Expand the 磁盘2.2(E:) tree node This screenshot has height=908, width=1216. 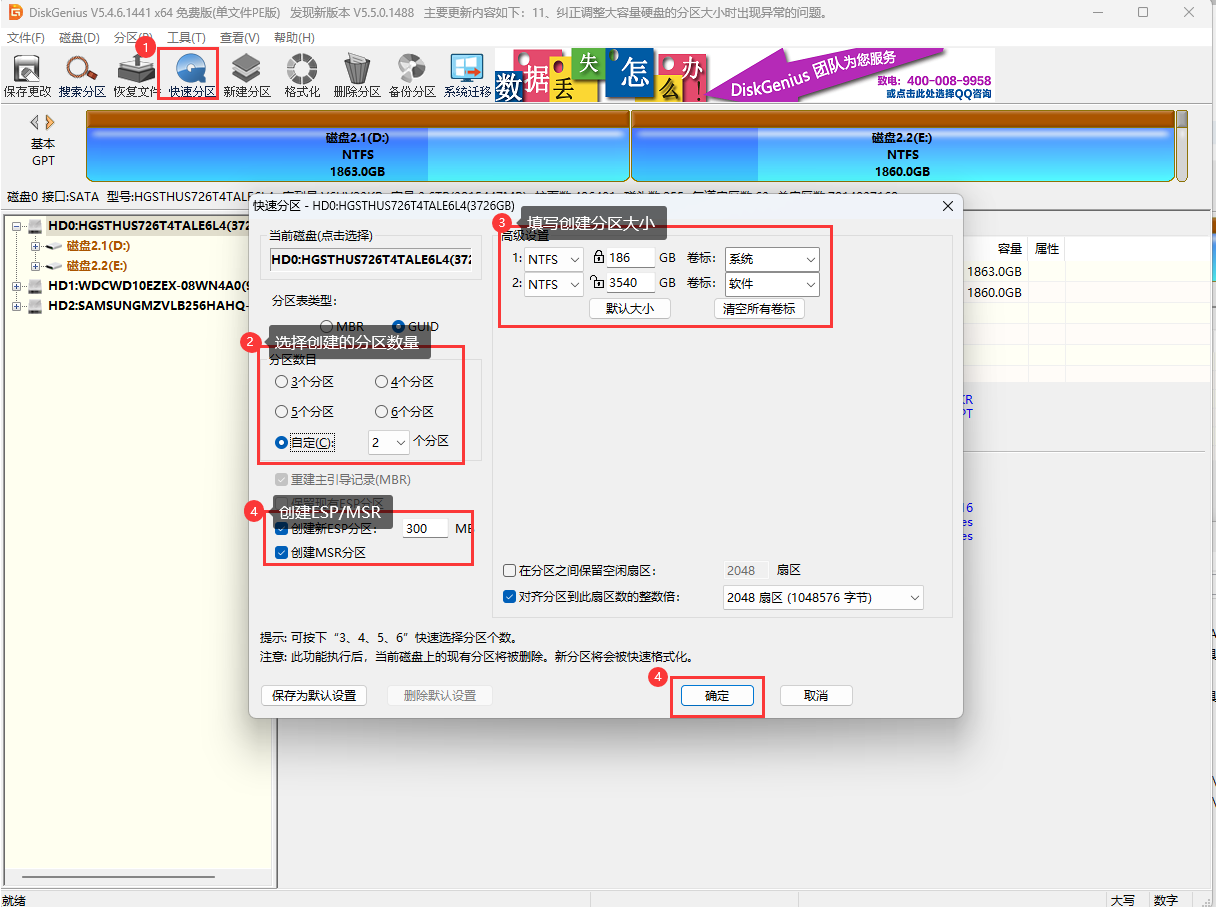pos(35,266)
